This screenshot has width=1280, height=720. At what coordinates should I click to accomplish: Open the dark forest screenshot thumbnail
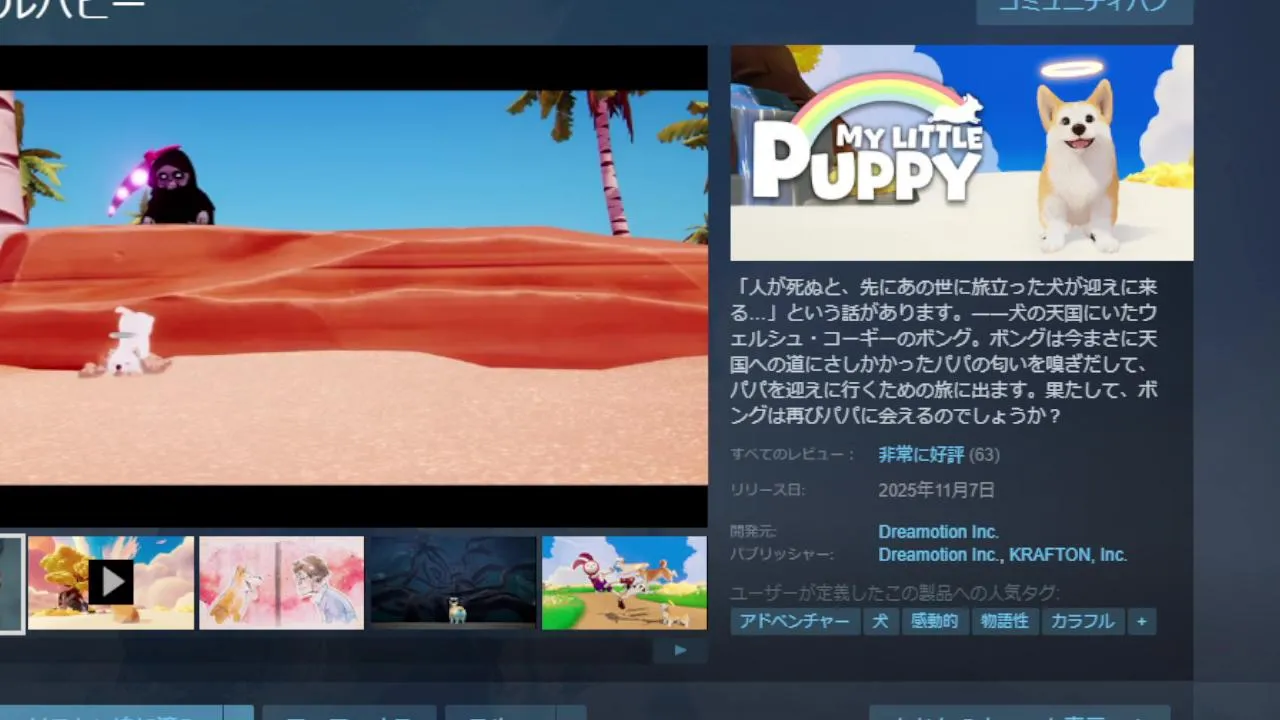[x=453, y=582]
